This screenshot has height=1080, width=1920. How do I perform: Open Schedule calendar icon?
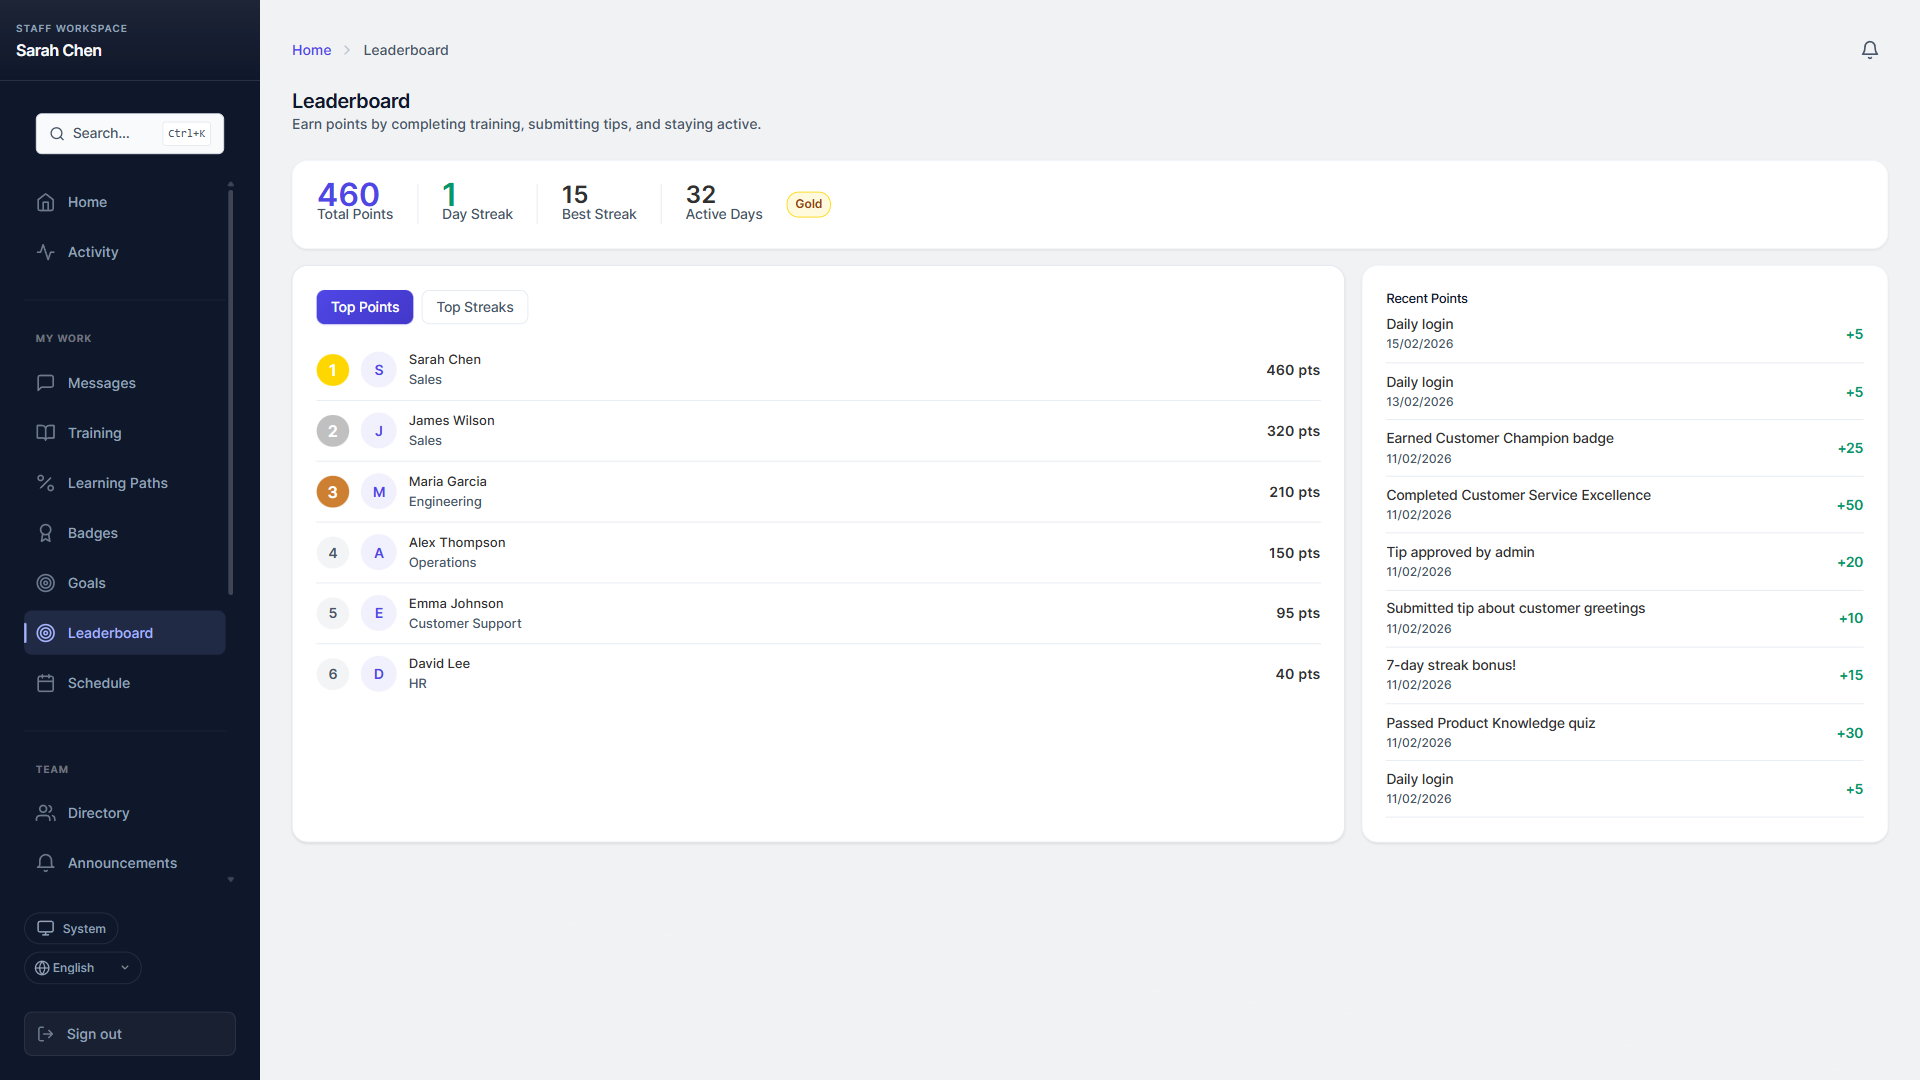point(46,683)
